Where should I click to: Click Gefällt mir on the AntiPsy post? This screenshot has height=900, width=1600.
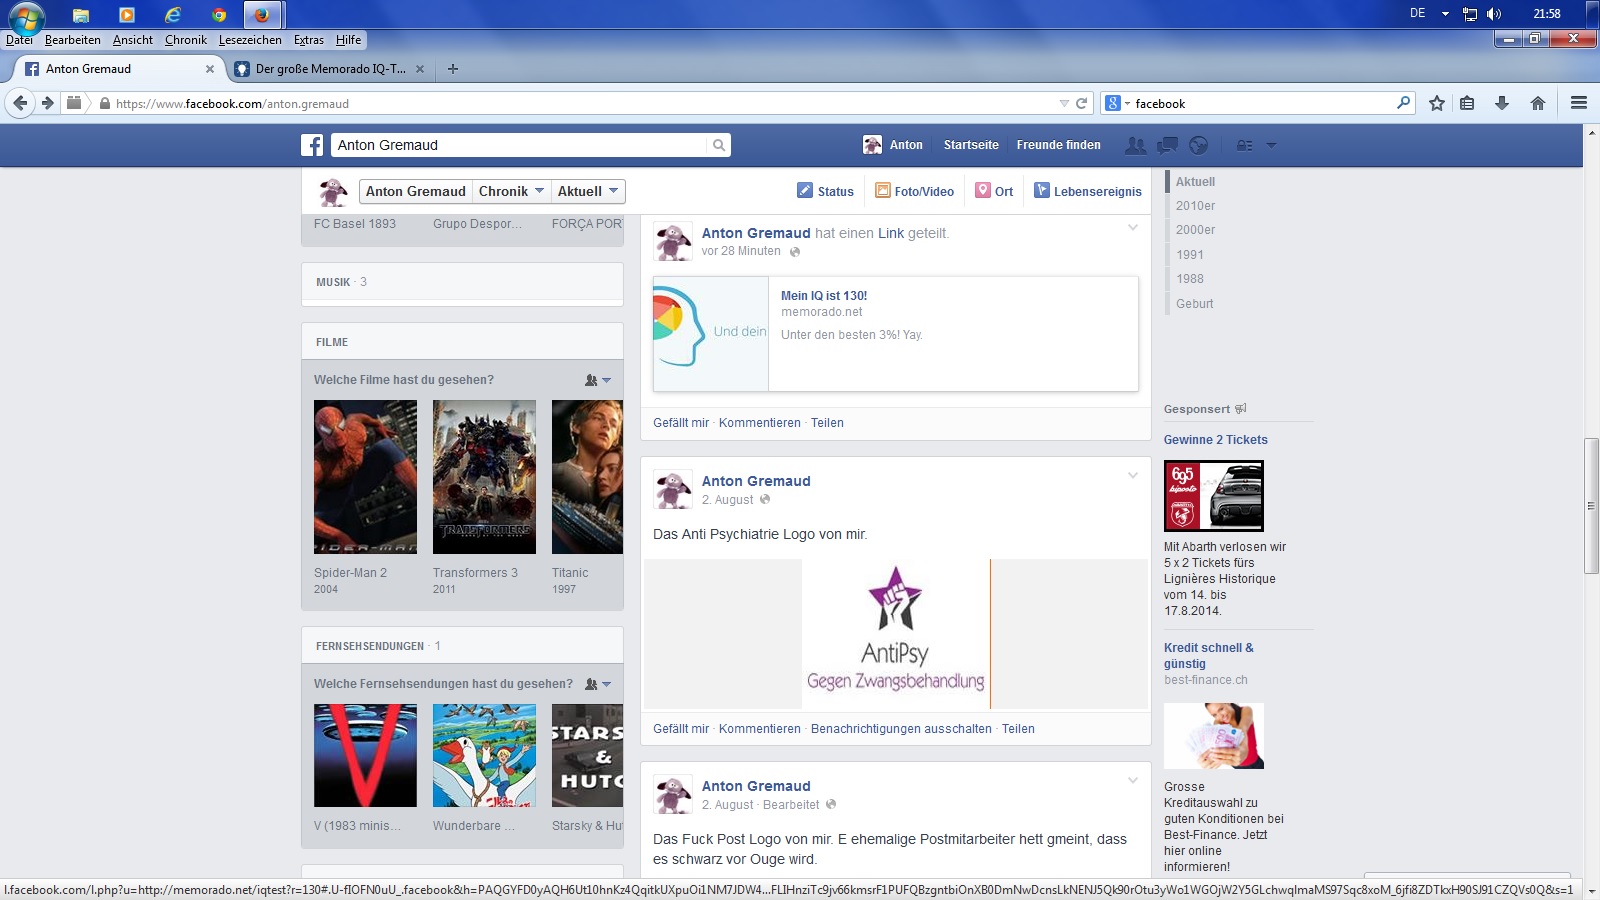[x=680, y=729]
